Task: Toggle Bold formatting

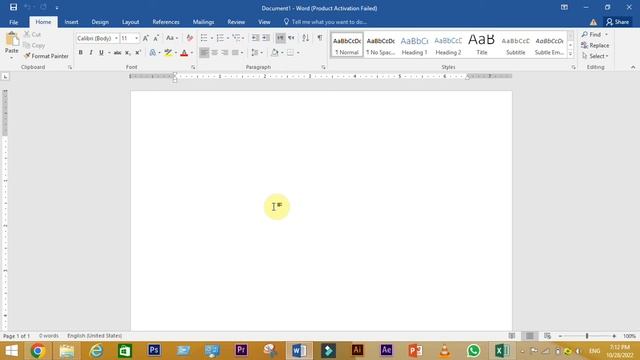Action: coord(80,53)
